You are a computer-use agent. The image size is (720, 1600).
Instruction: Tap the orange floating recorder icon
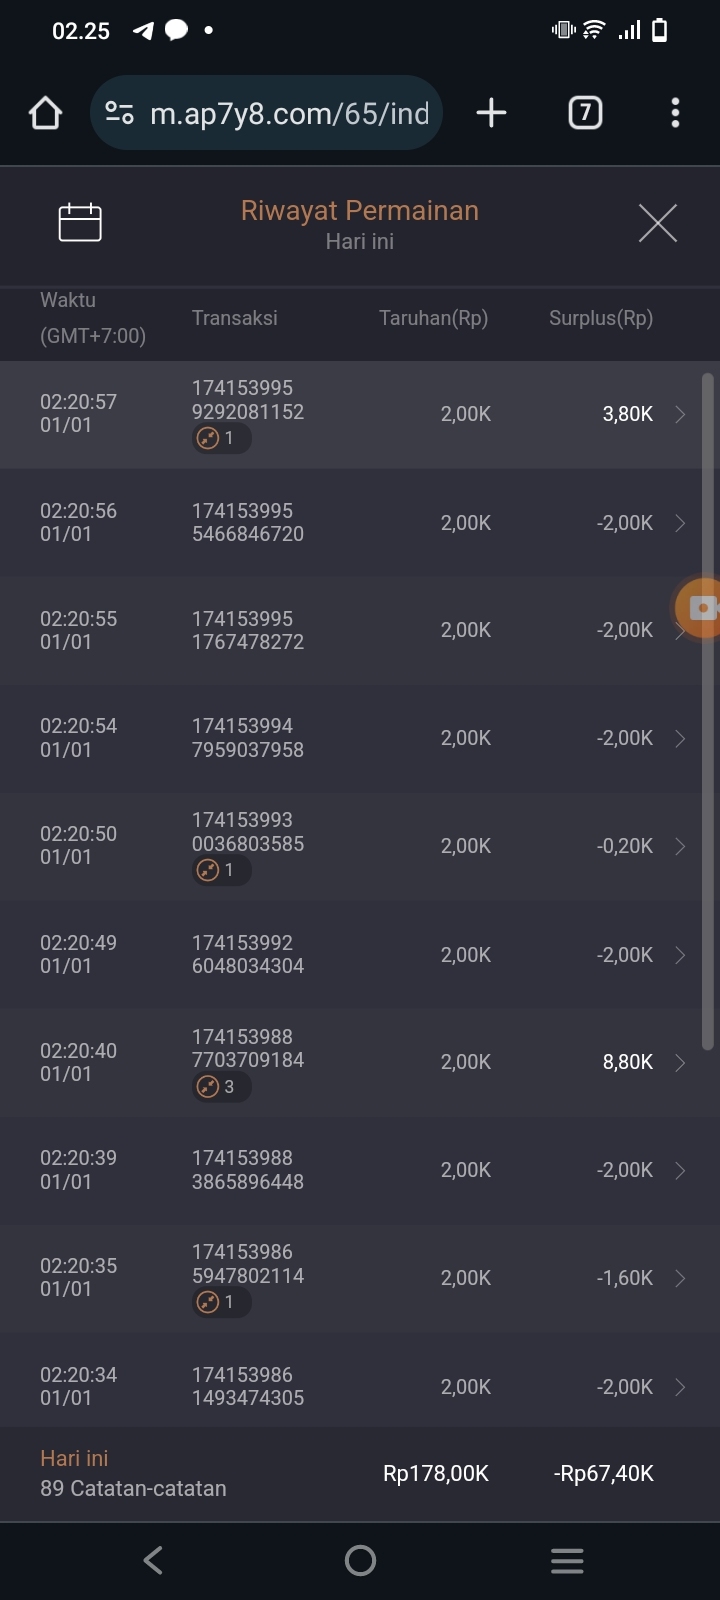point(700,607)
